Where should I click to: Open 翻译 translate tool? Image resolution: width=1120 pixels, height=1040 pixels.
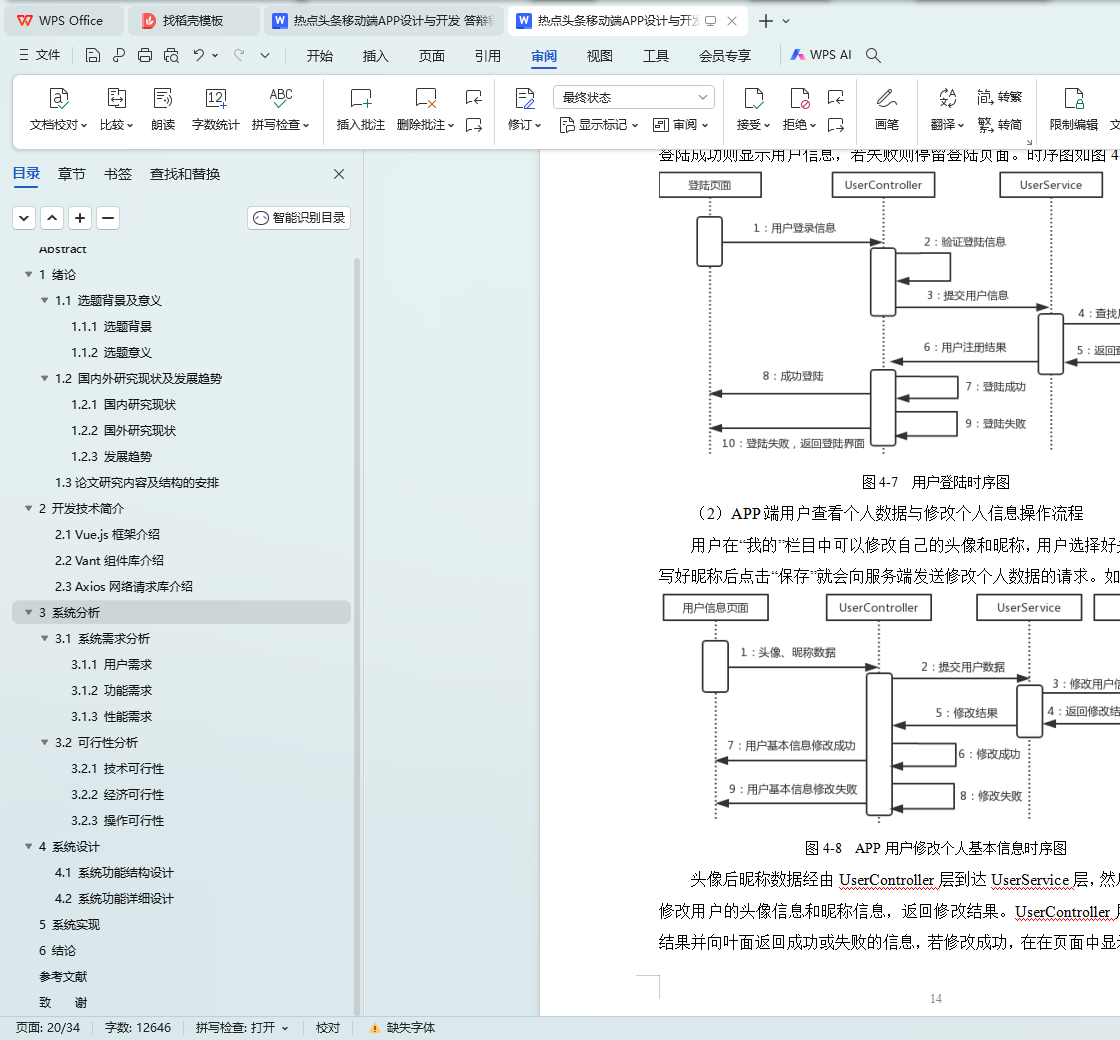point(947,109)
